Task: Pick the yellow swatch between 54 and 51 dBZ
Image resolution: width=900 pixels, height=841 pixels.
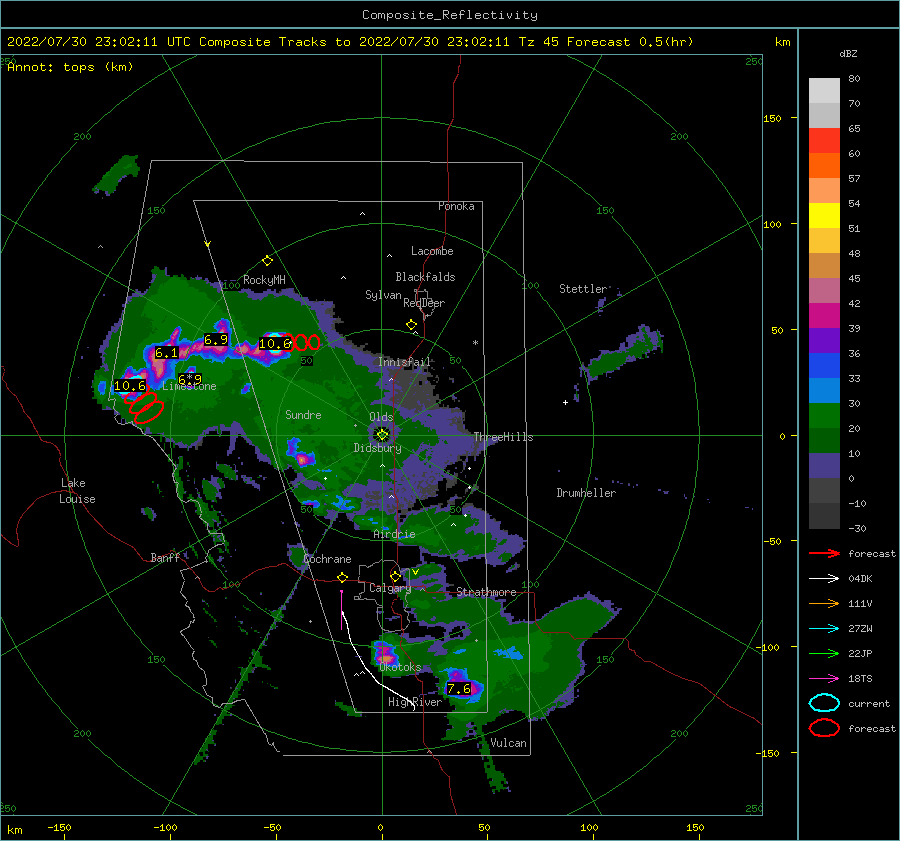Action: pyautogui.click(x=824, y=215)
